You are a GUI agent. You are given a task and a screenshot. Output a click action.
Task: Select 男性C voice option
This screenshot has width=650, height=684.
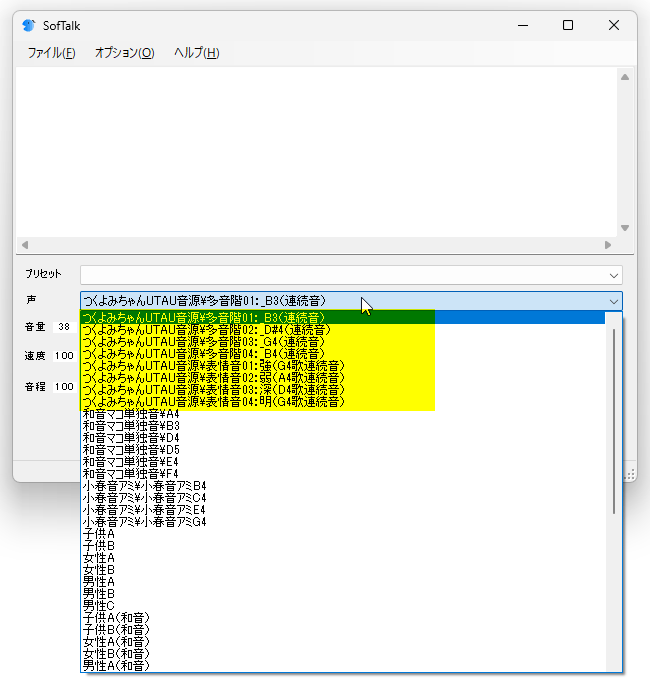pos(98,605)
